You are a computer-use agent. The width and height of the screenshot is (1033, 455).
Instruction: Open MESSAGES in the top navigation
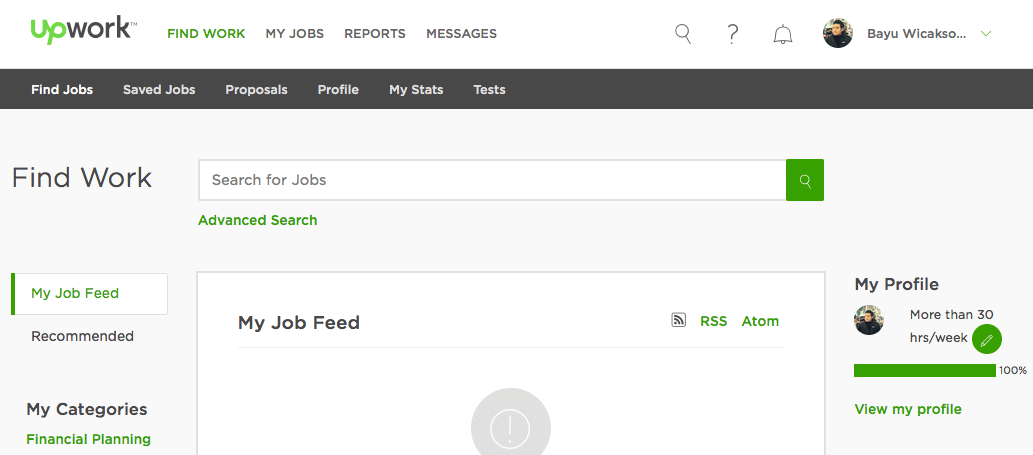(x=461, y=33)
